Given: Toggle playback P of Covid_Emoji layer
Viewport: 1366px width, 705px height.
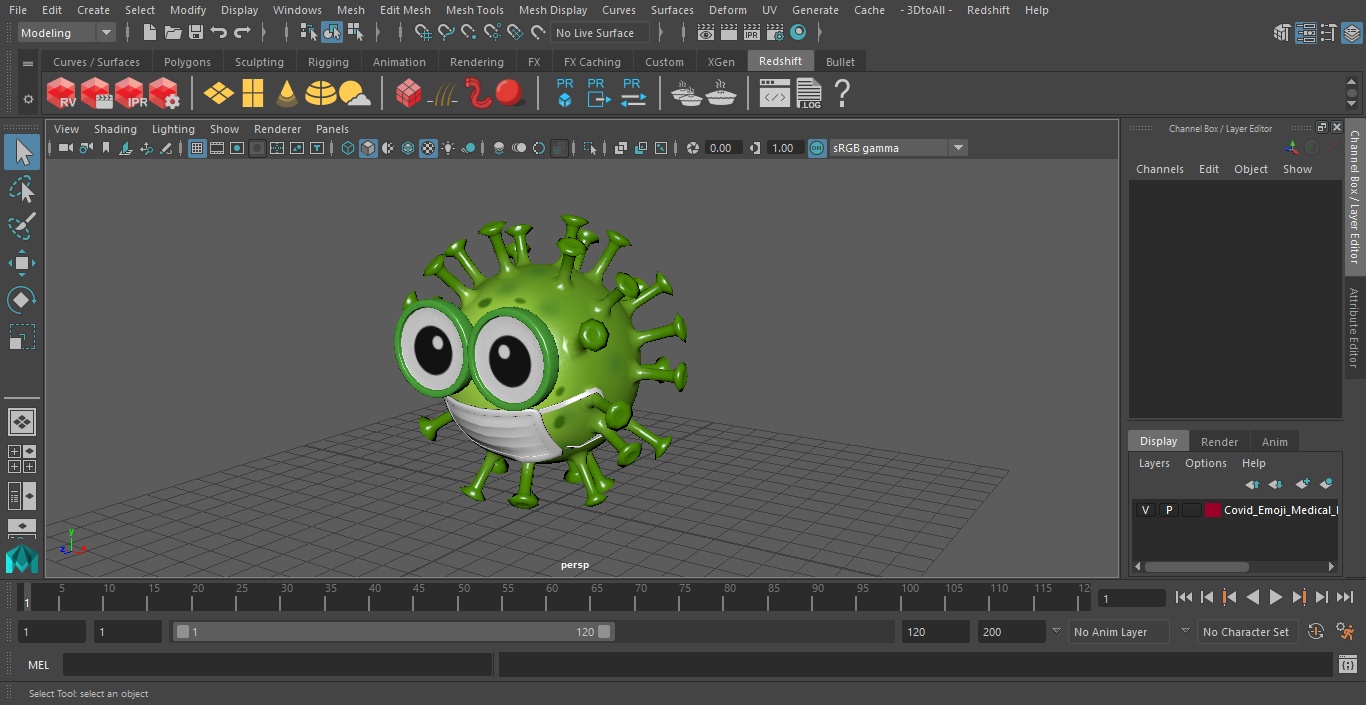Looking at the screenshot, I should click(1168, 510).
